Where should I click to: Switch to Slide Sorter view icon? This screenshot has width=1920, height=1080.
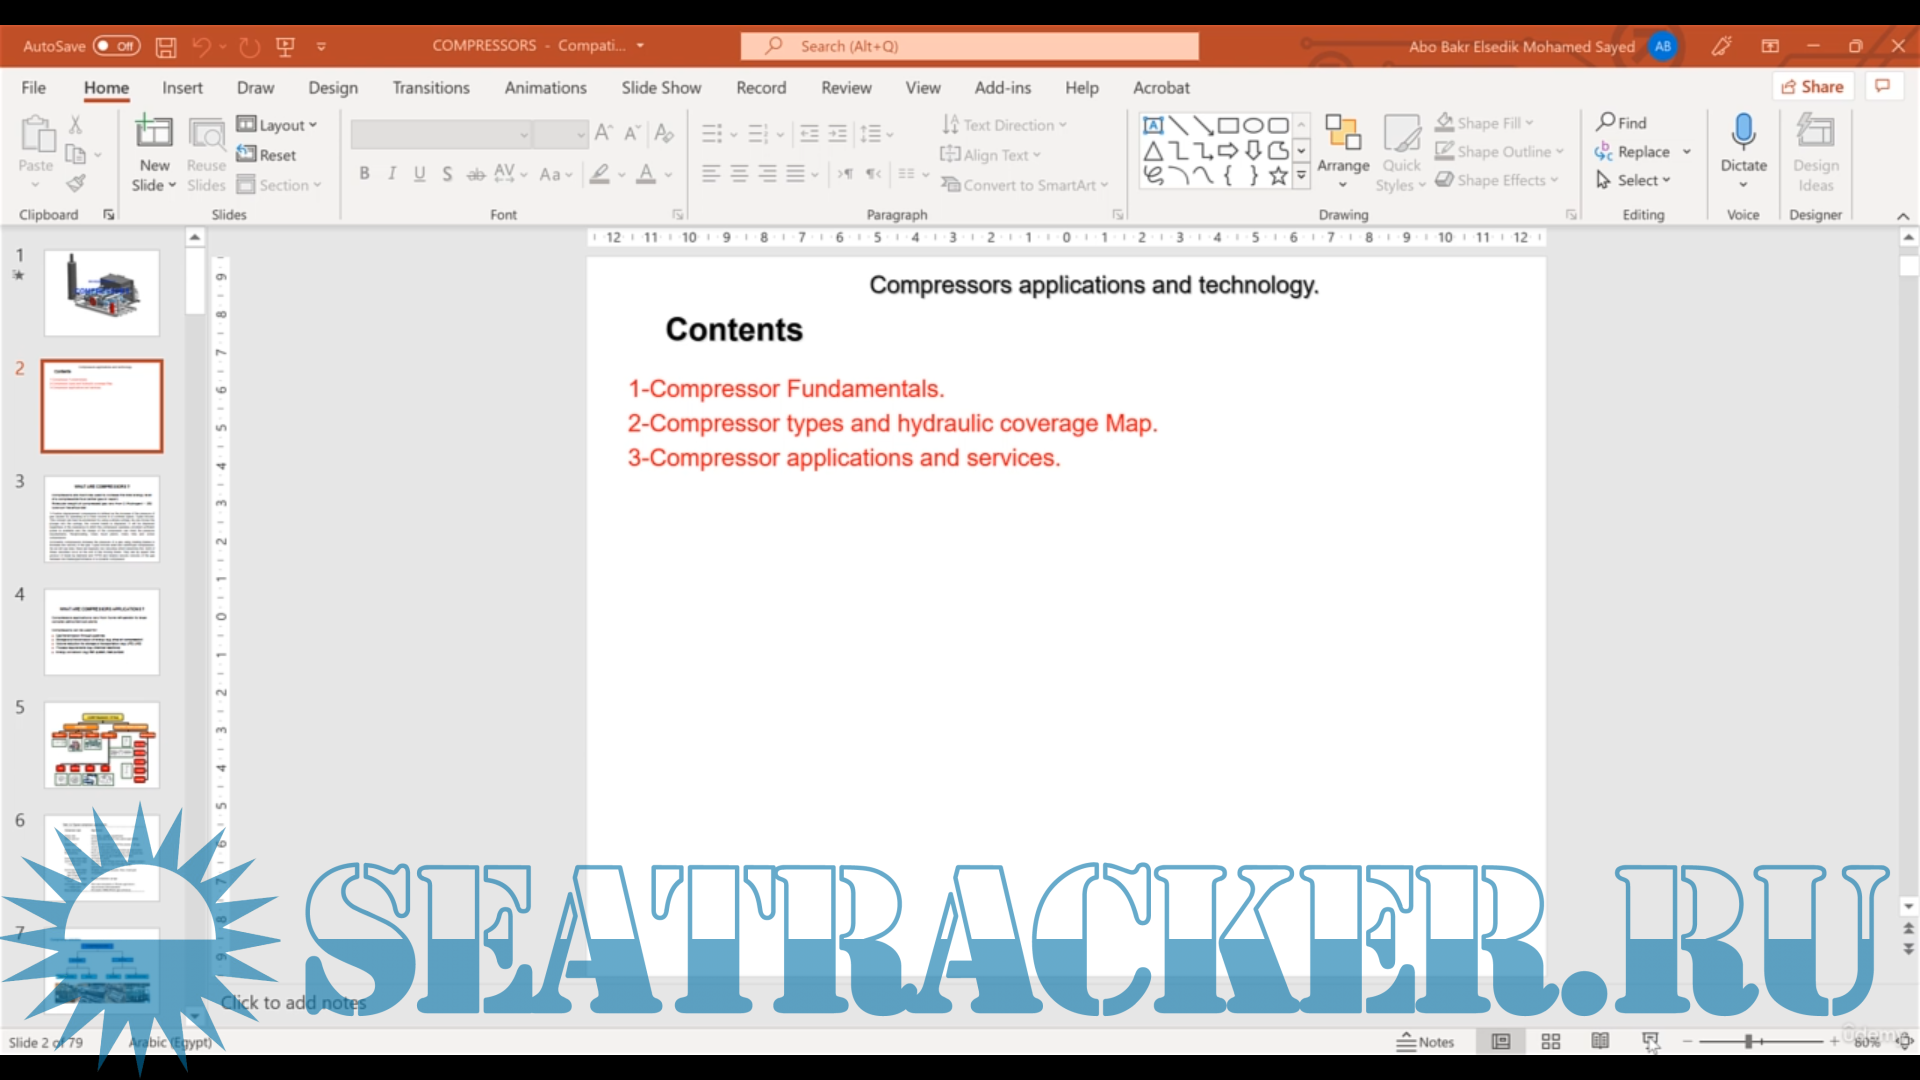click(x=1551, y=1042)
